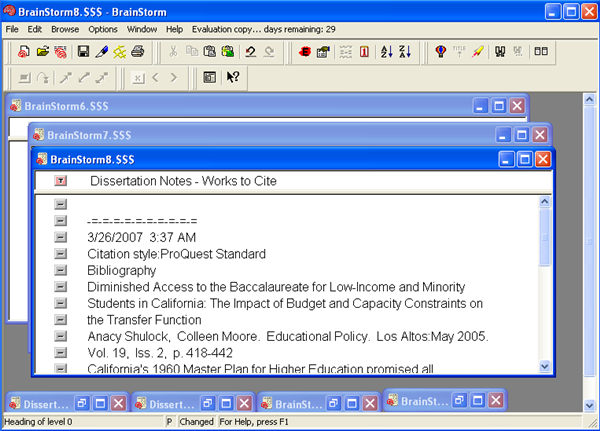Select the entry the Transfer Function

[144, 320]
